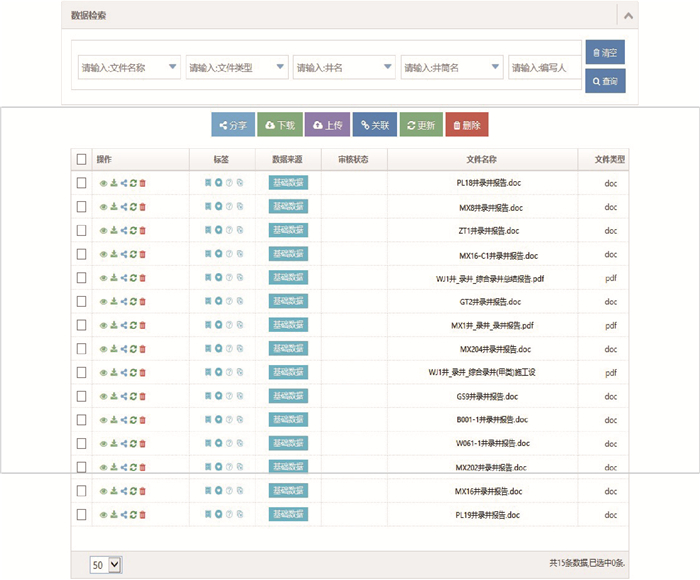Click share icon in ZT1井录井报告.doc row

pyautogui.click(x=123, y=231)
